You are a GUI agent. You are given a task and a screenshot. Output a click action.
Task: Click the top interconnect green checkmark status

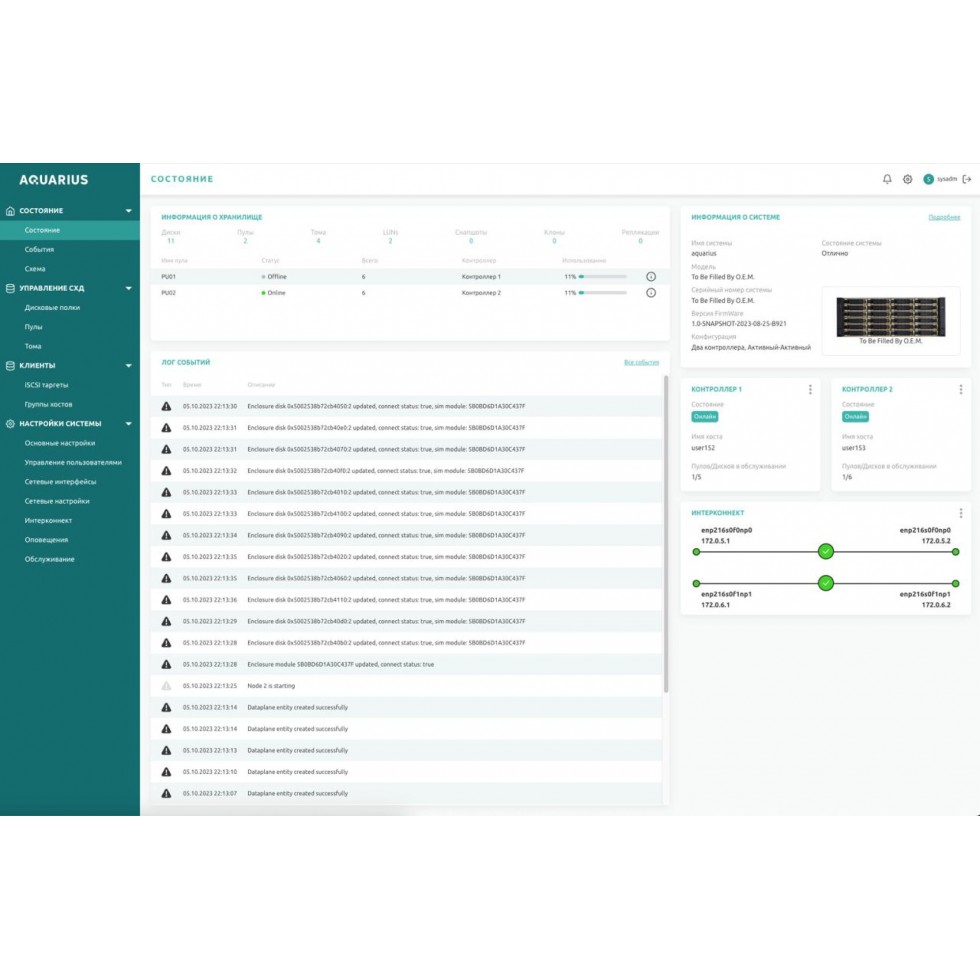point(825,551)
